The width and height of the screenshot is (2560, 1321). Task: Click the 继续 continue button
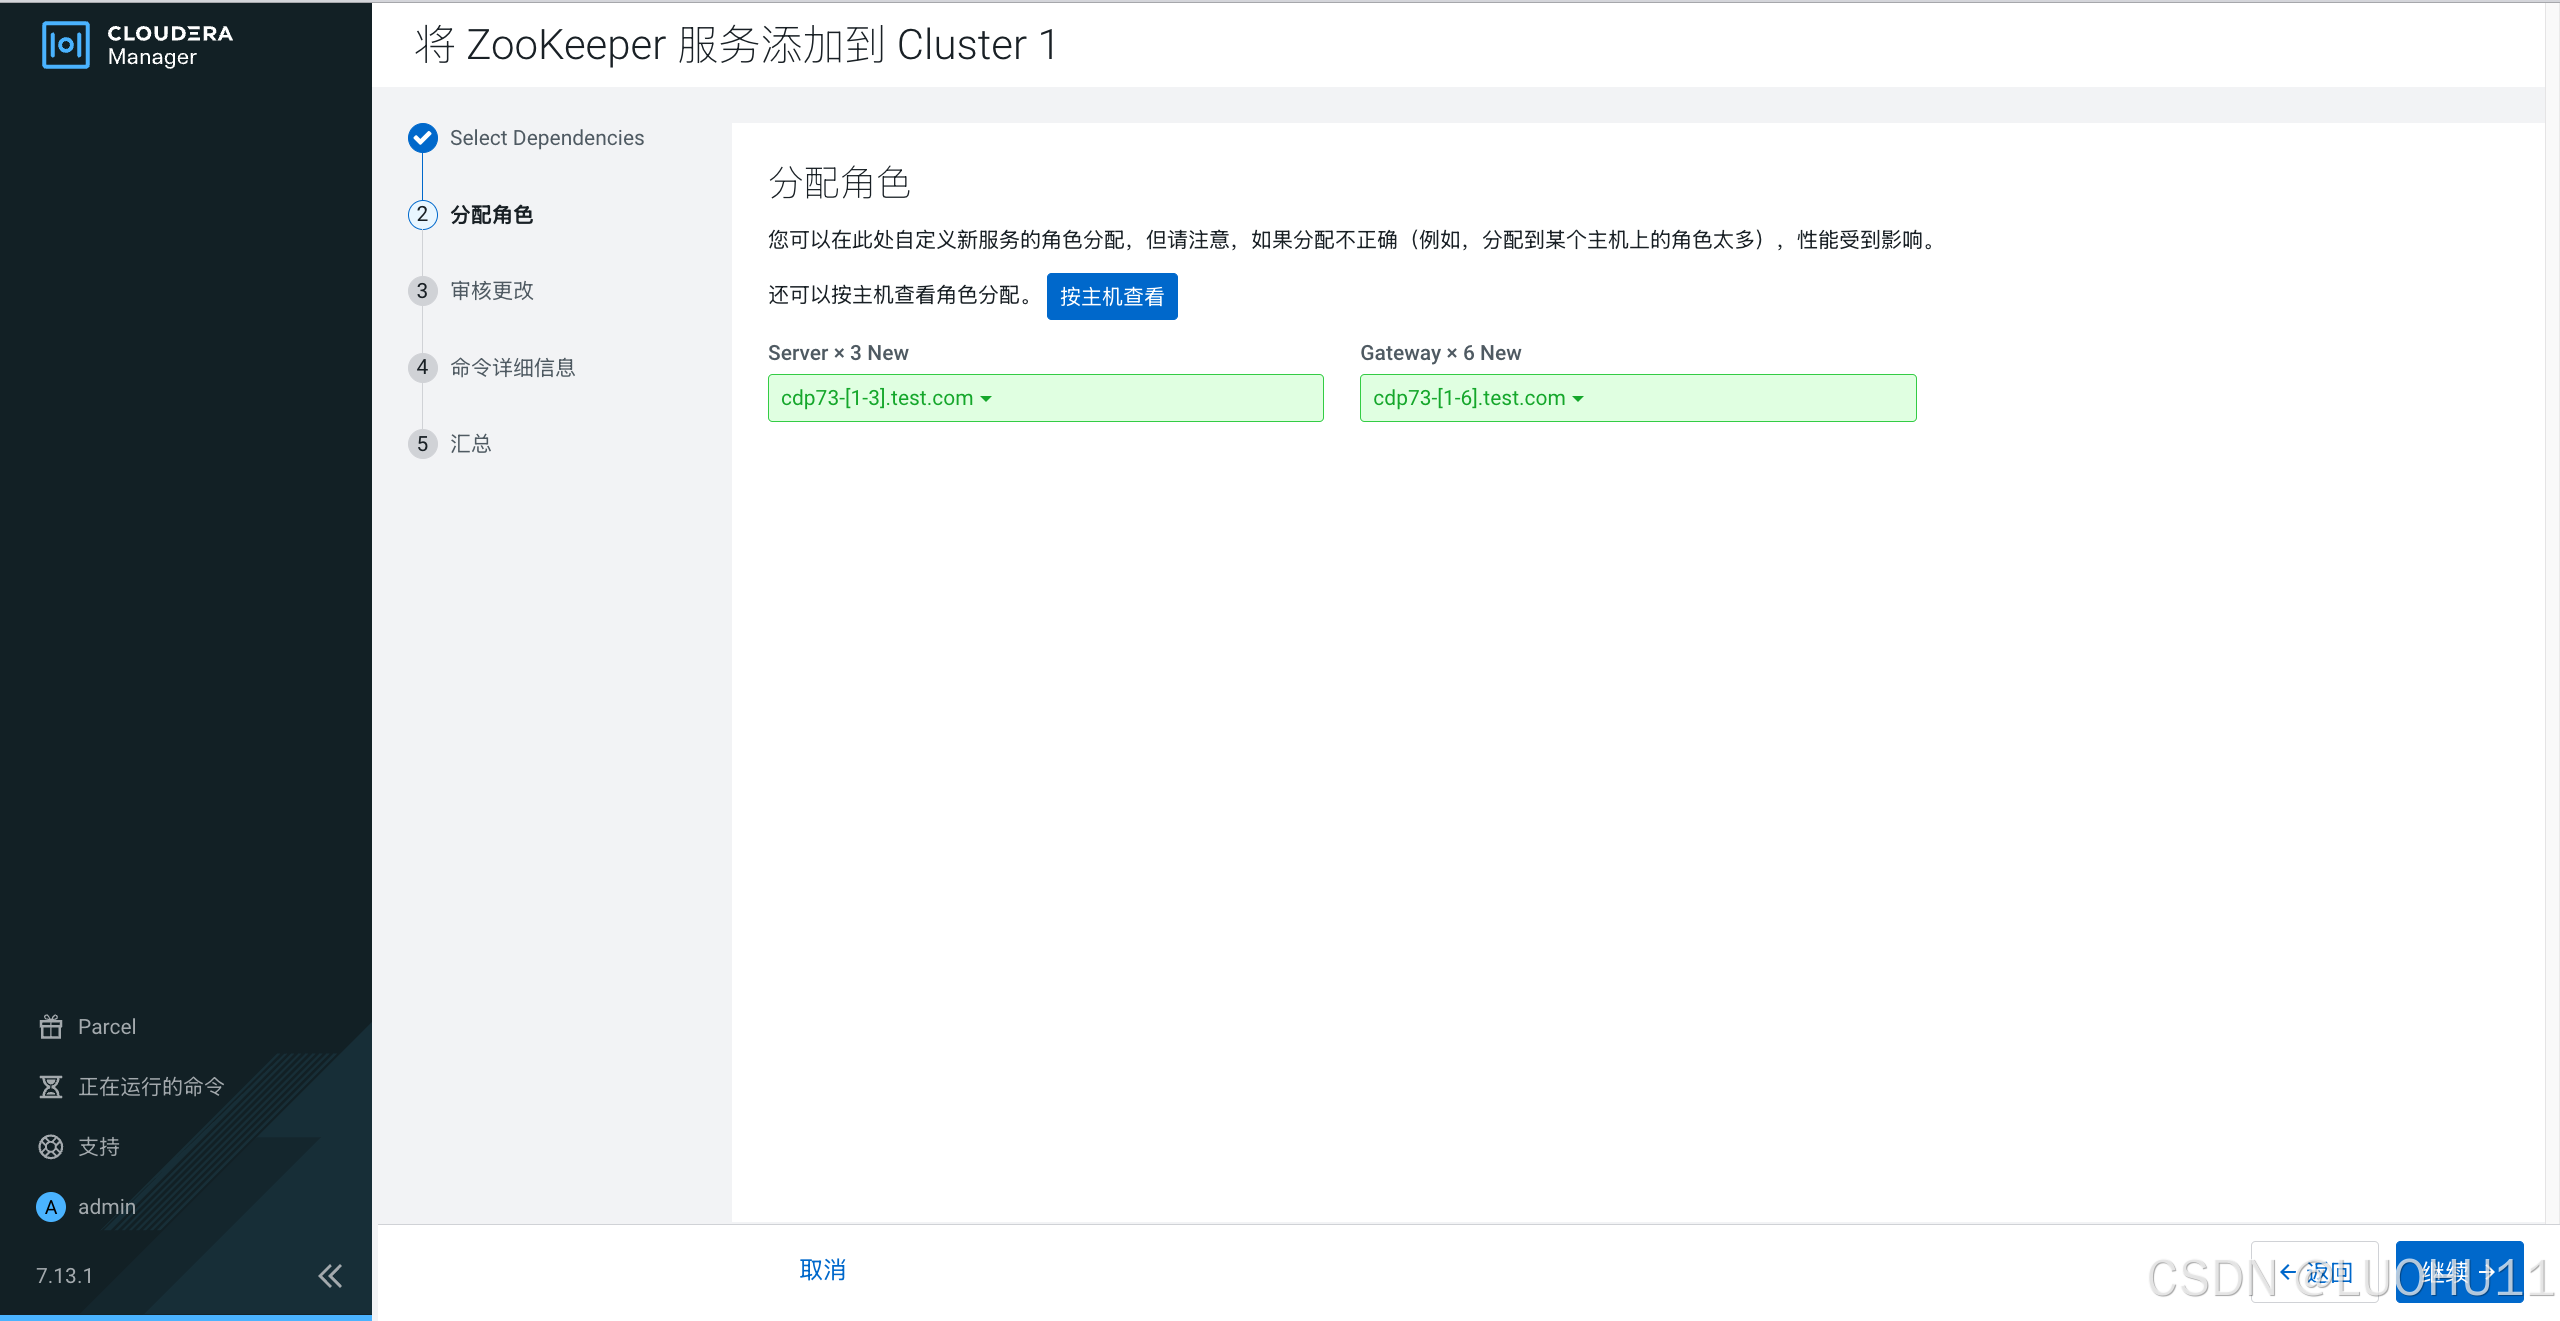(2459, 1272)
